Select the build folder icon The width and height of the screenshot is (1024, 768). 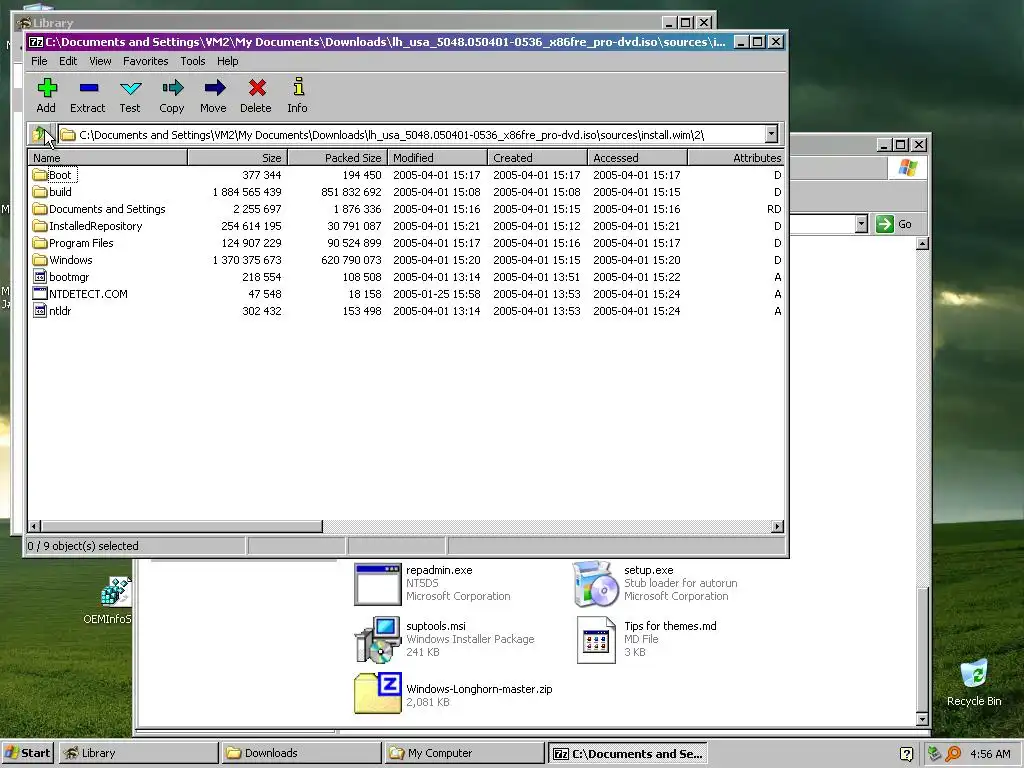point(40,192)
